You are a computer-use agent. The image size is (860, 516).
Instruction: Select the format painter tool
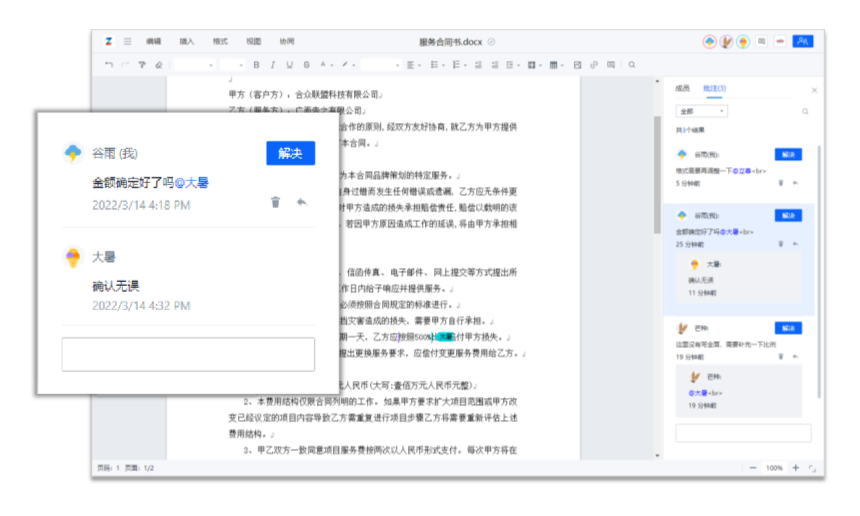pyautogui.click(x=142, y=65)
